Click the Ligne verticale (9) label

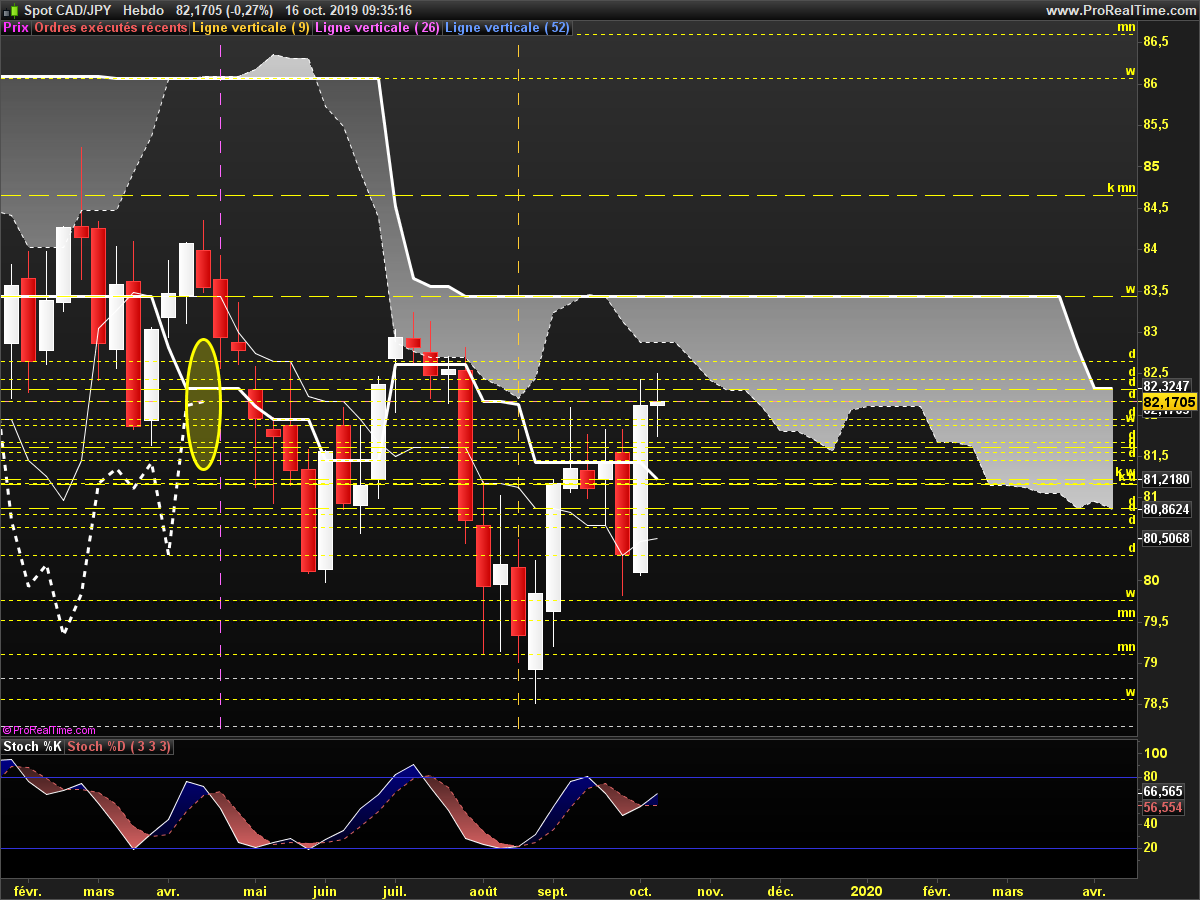click(251, 28)
